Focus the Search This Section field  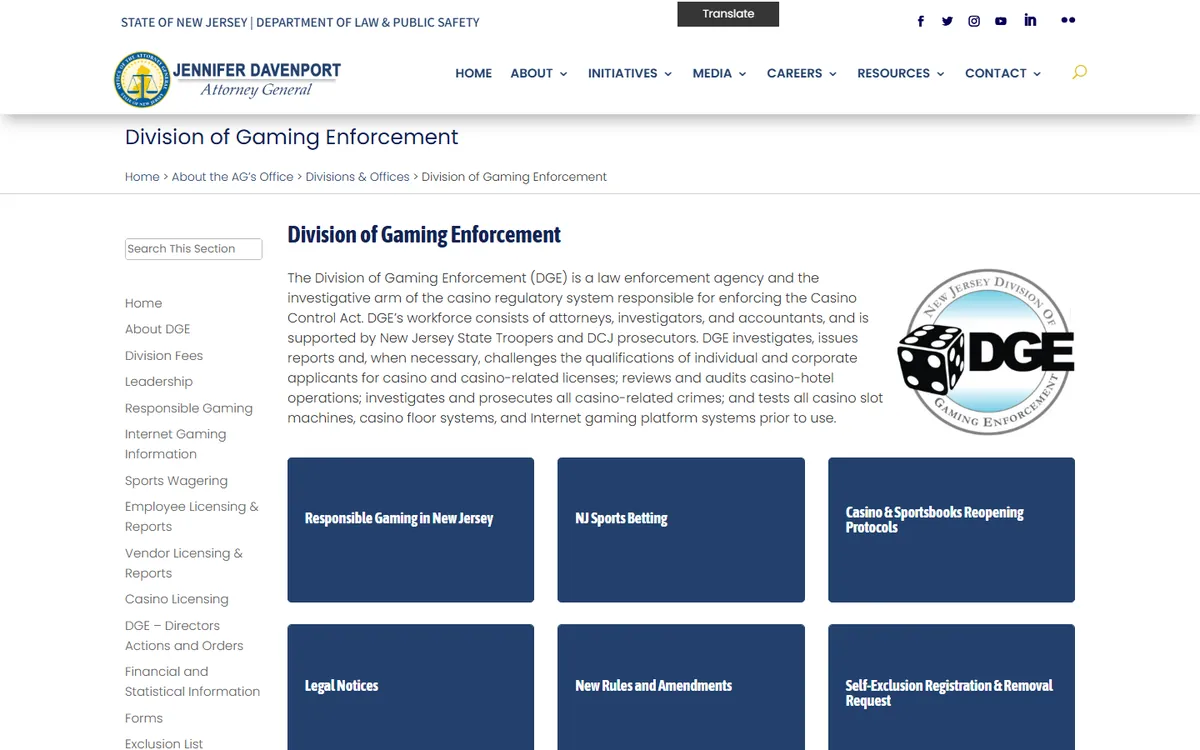click(x=193, y=249)
